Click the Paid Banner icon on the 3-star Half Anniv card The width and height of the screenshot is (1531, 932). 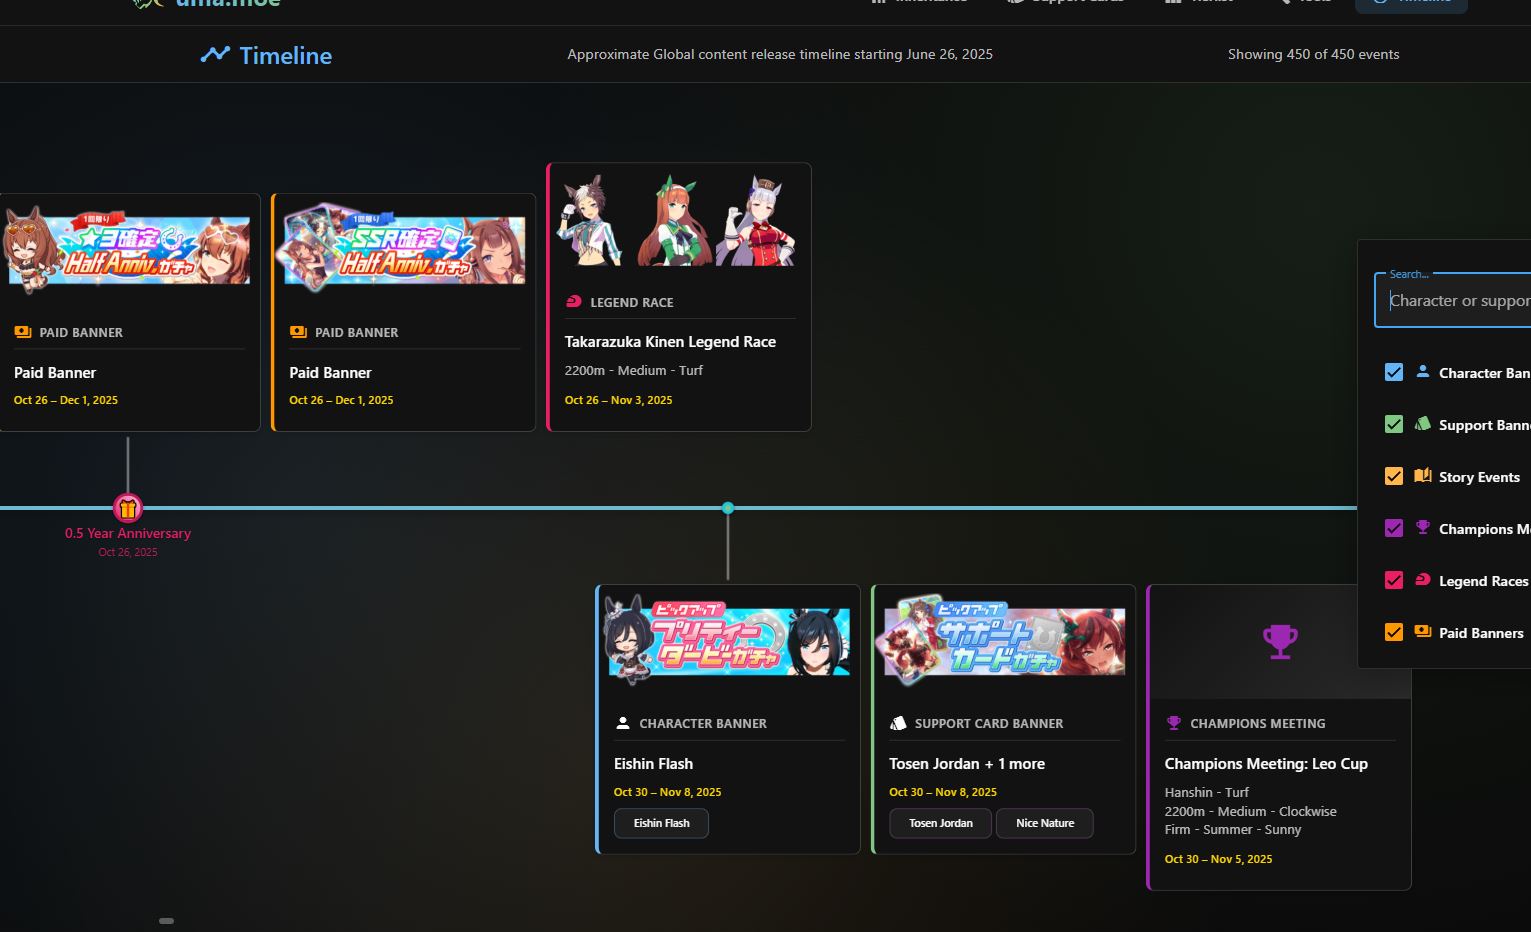click(x=23, y=332)
